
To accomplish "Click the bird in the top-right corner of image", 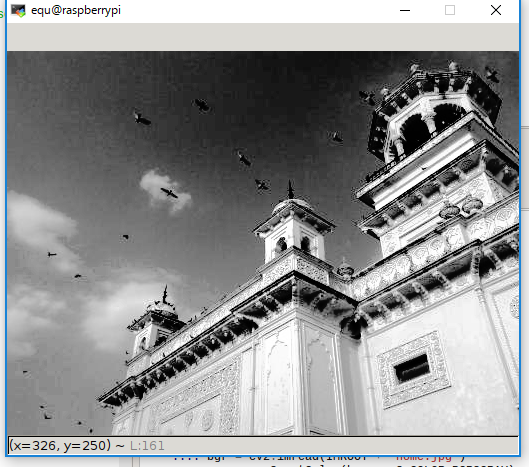I will tap(492, 74).
